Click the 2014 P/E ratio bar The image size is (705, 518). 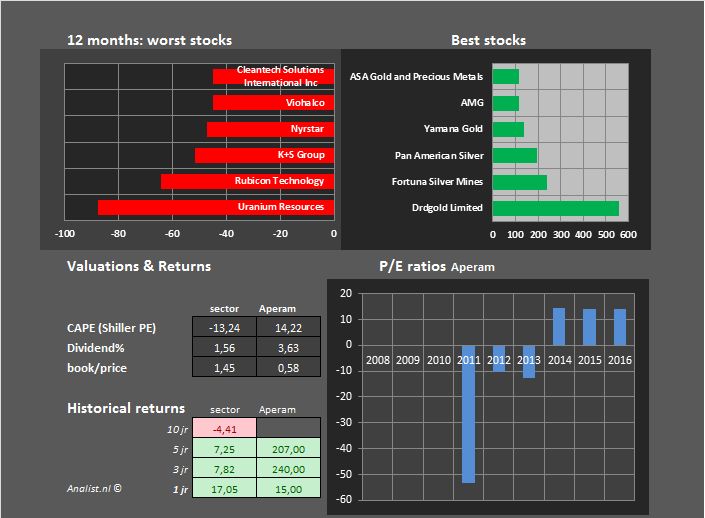(x=559, y=327)
